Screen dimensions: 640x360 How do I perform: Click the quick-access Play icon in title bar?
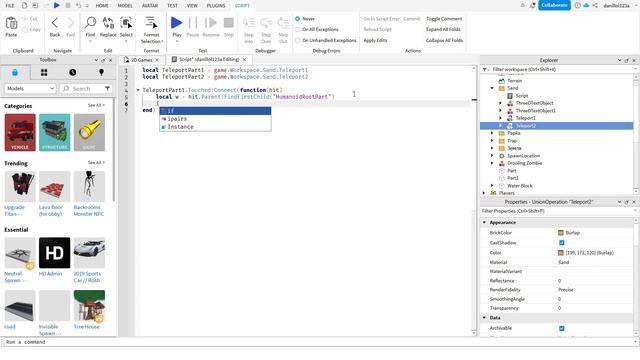click(56, 5)
